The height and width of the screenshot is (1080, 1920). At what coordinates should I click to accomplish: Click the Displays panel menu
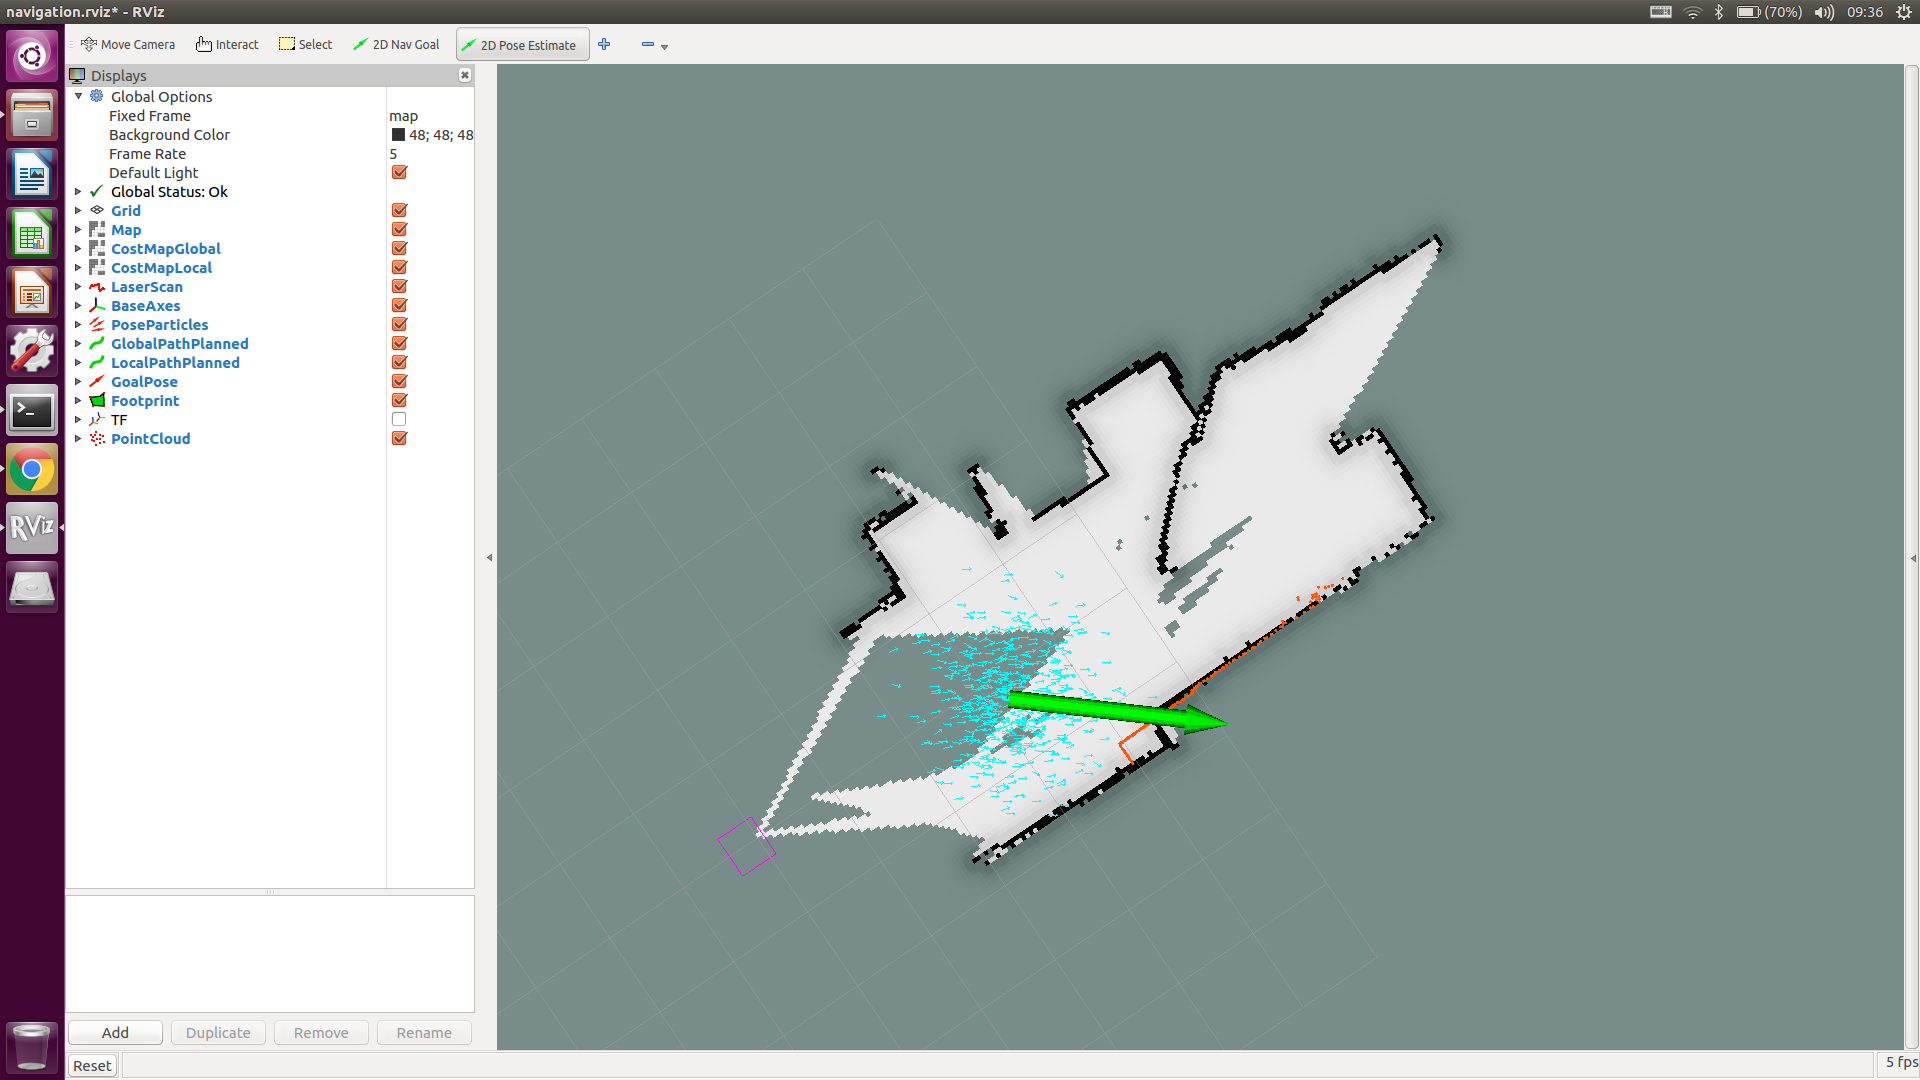point(117,75)
